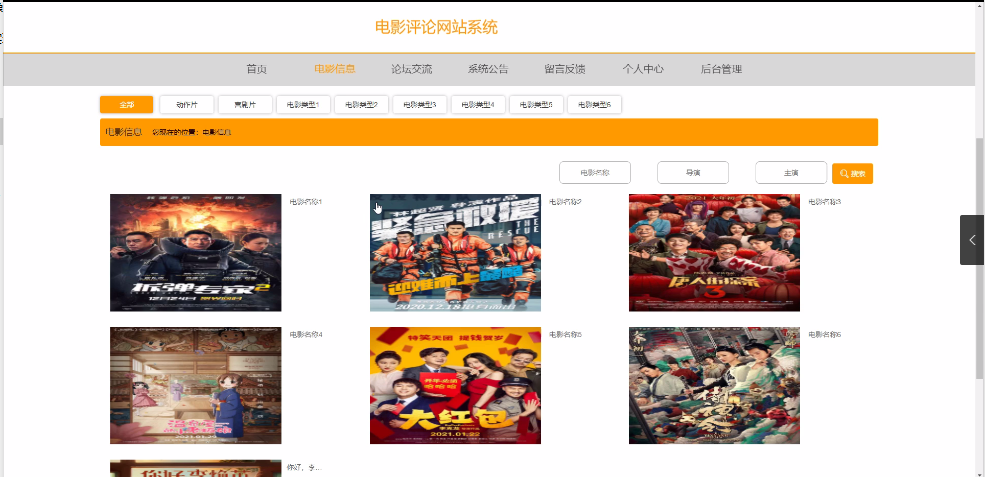Open 留言反馈 navigation item
Image resolution: width=985 pixels, height=477 pixels.
point(565,69)
